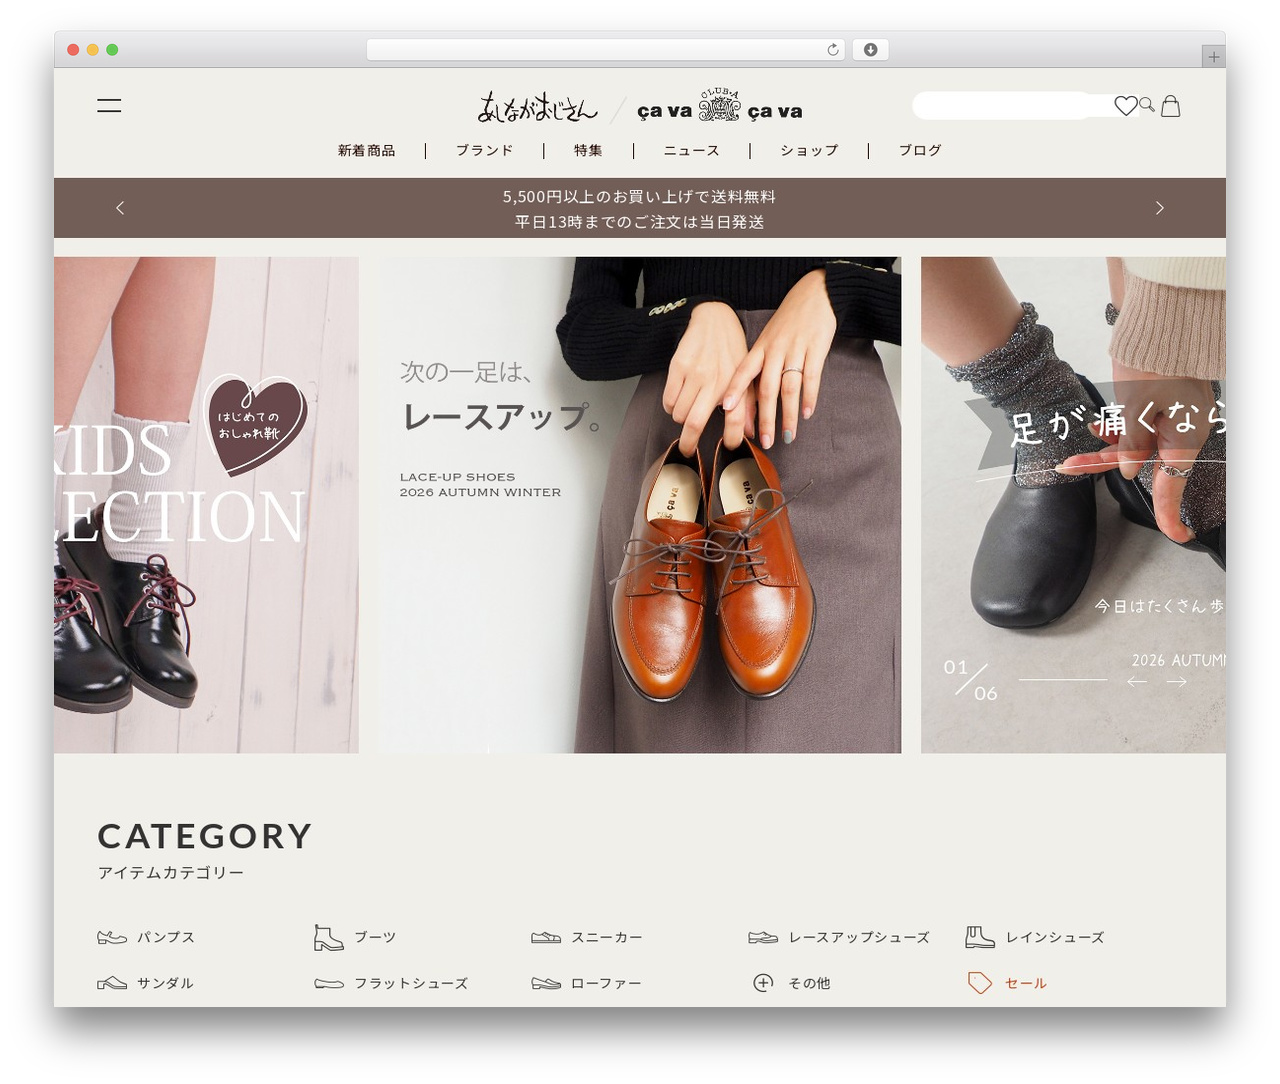Screen dimensions: 1280x1084
Task: Open the Kids Collection banner
Action: click(x=206, y=505)
